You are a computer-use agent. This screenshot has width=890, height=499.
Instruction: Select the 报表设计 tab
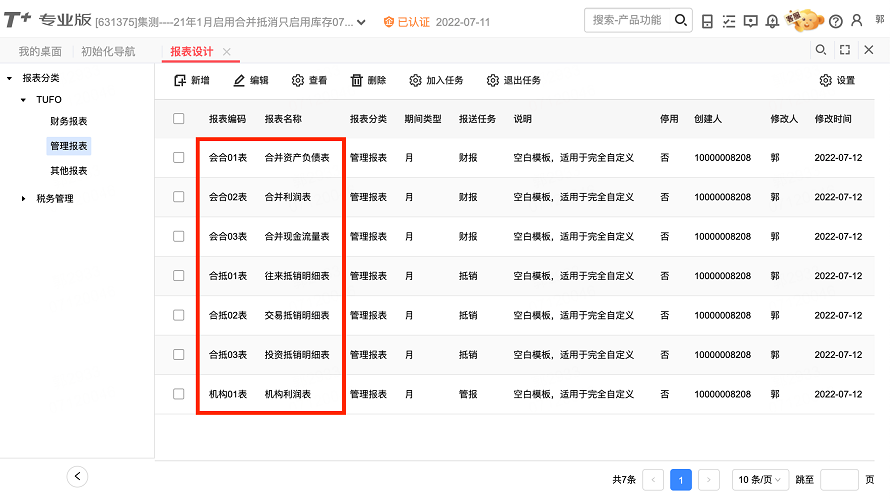coord(192,52)
